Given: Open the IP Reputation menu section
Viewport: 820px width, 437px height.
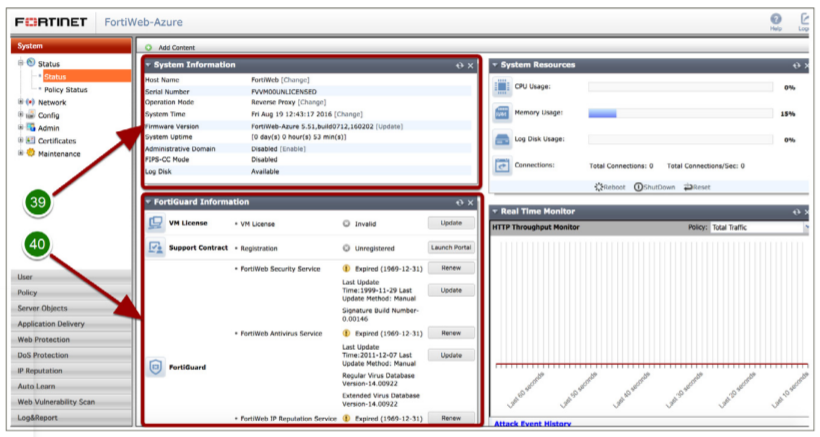Looking at the screenshot, I should [x=71, y=371].
